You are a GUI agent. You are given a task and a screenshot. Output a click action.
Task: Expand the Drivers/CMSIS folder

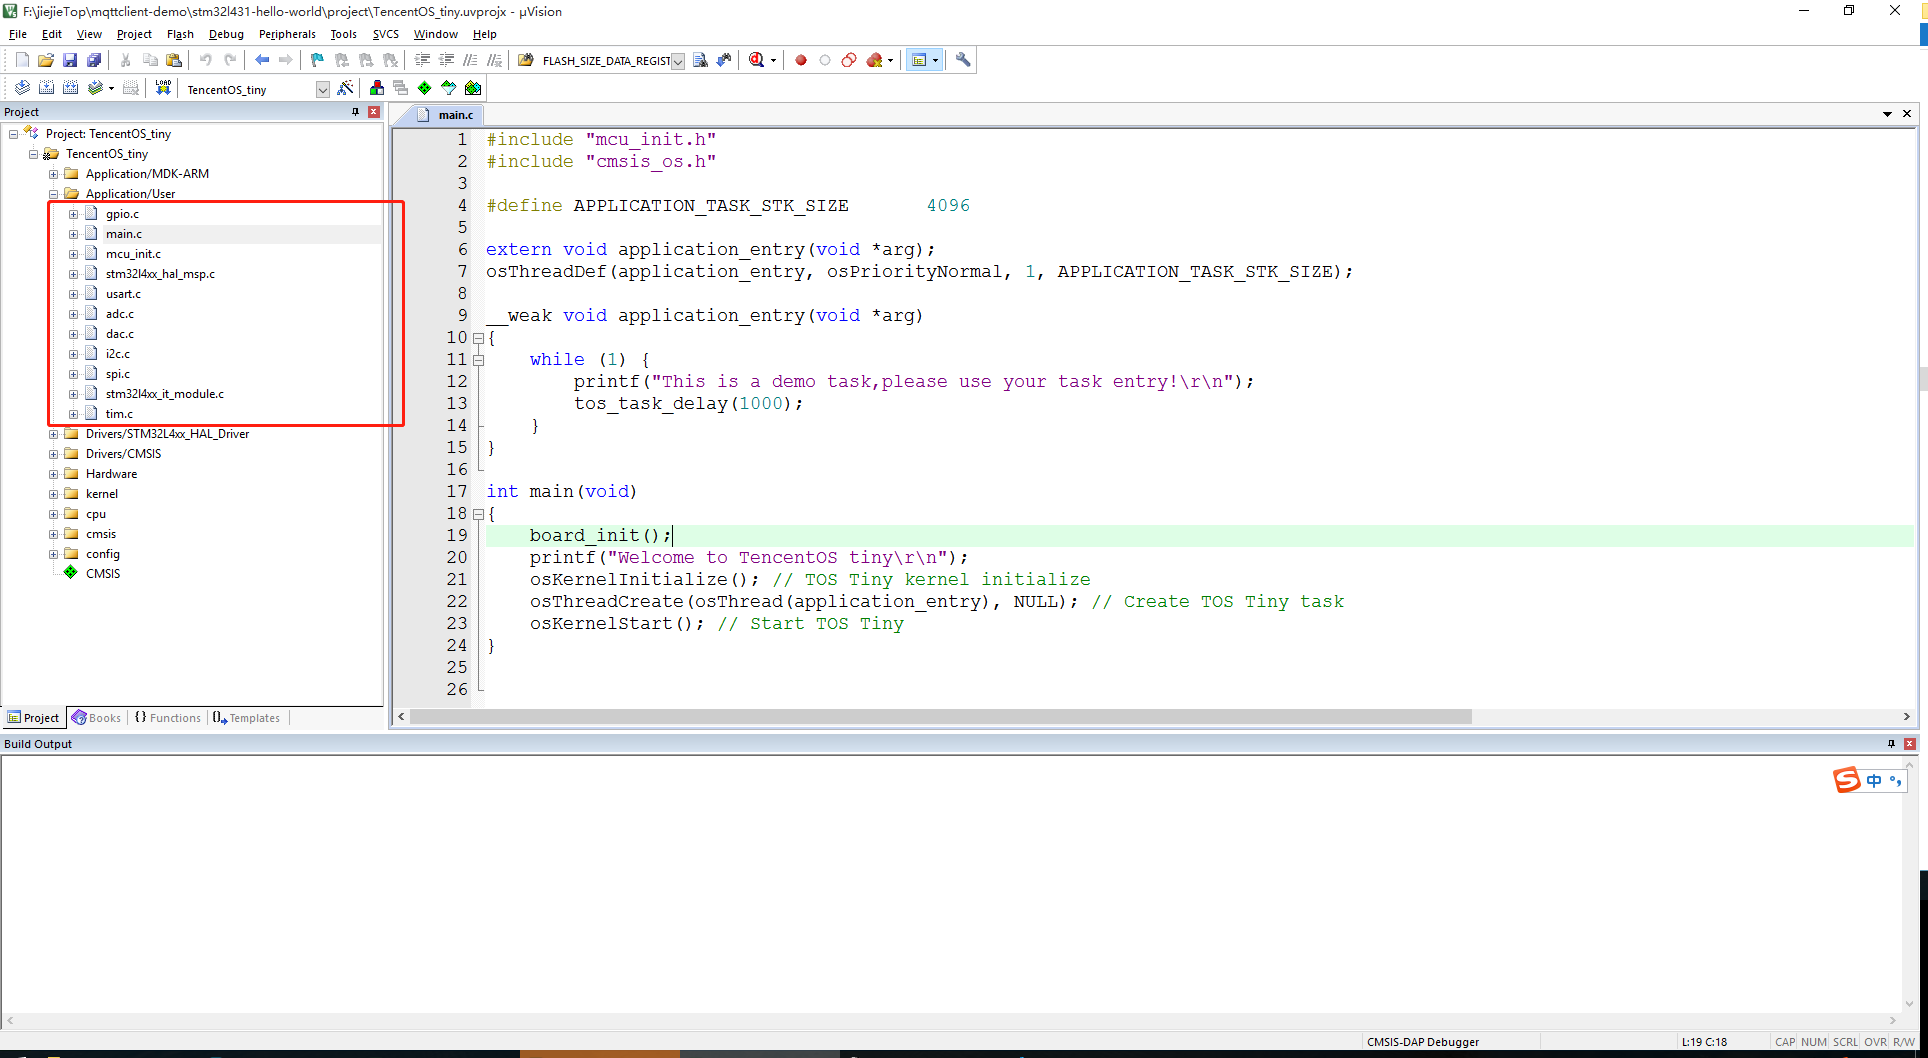click(x=54, y=454)
